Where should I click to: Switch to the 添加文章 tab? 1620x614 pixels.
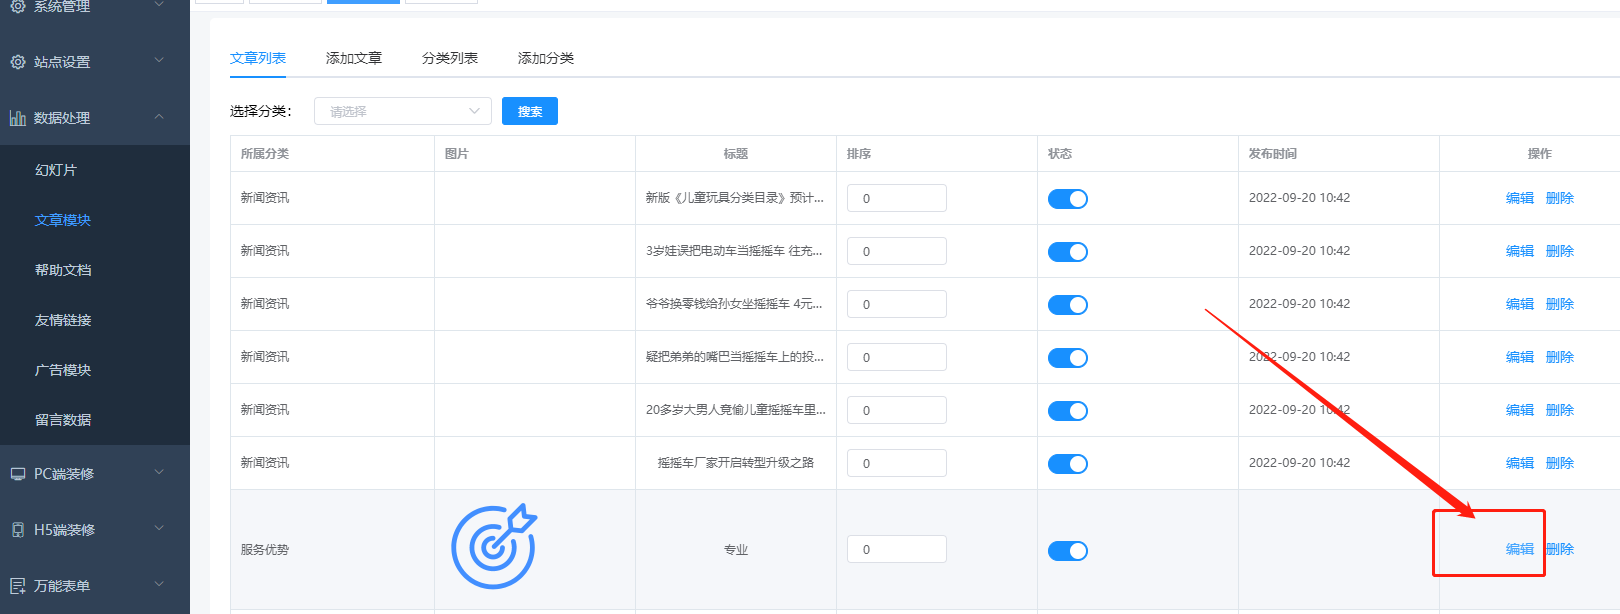[354, 58]
